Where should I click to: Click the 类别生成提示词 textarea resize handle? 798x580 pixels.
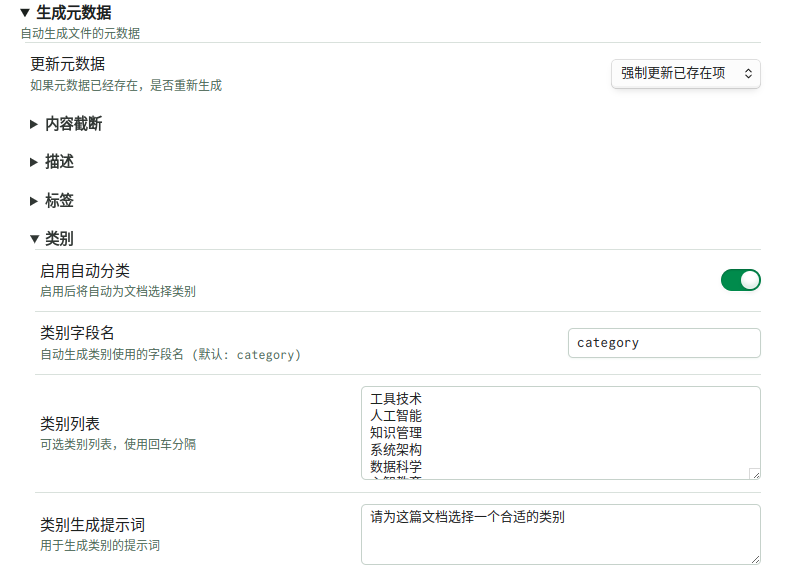(754, 558)
